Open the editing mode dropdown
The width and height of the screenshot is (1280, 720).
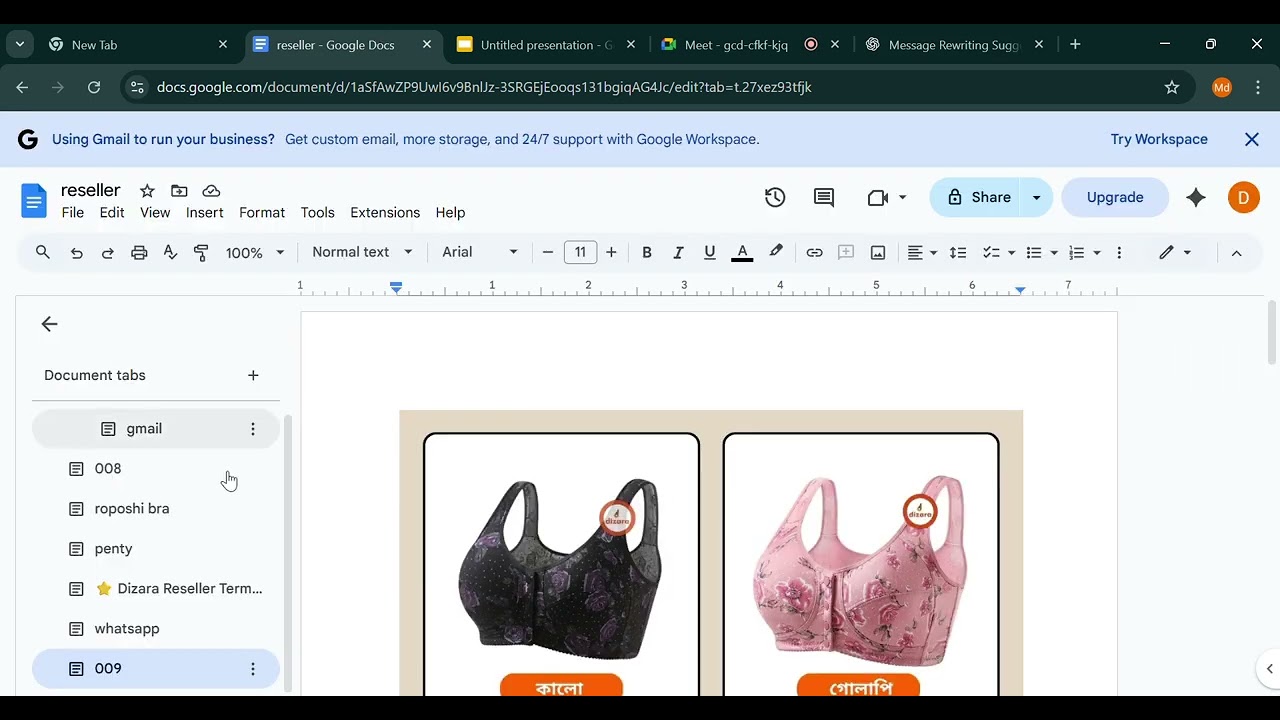1175,253
